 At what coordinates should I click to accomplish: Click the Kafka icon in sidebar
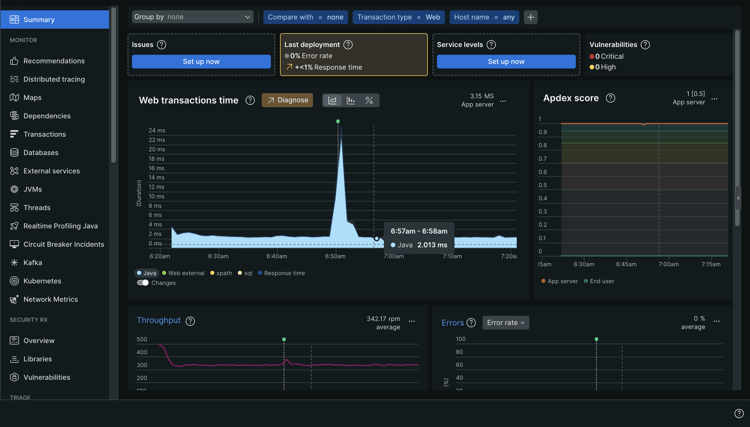coord(14,263)
